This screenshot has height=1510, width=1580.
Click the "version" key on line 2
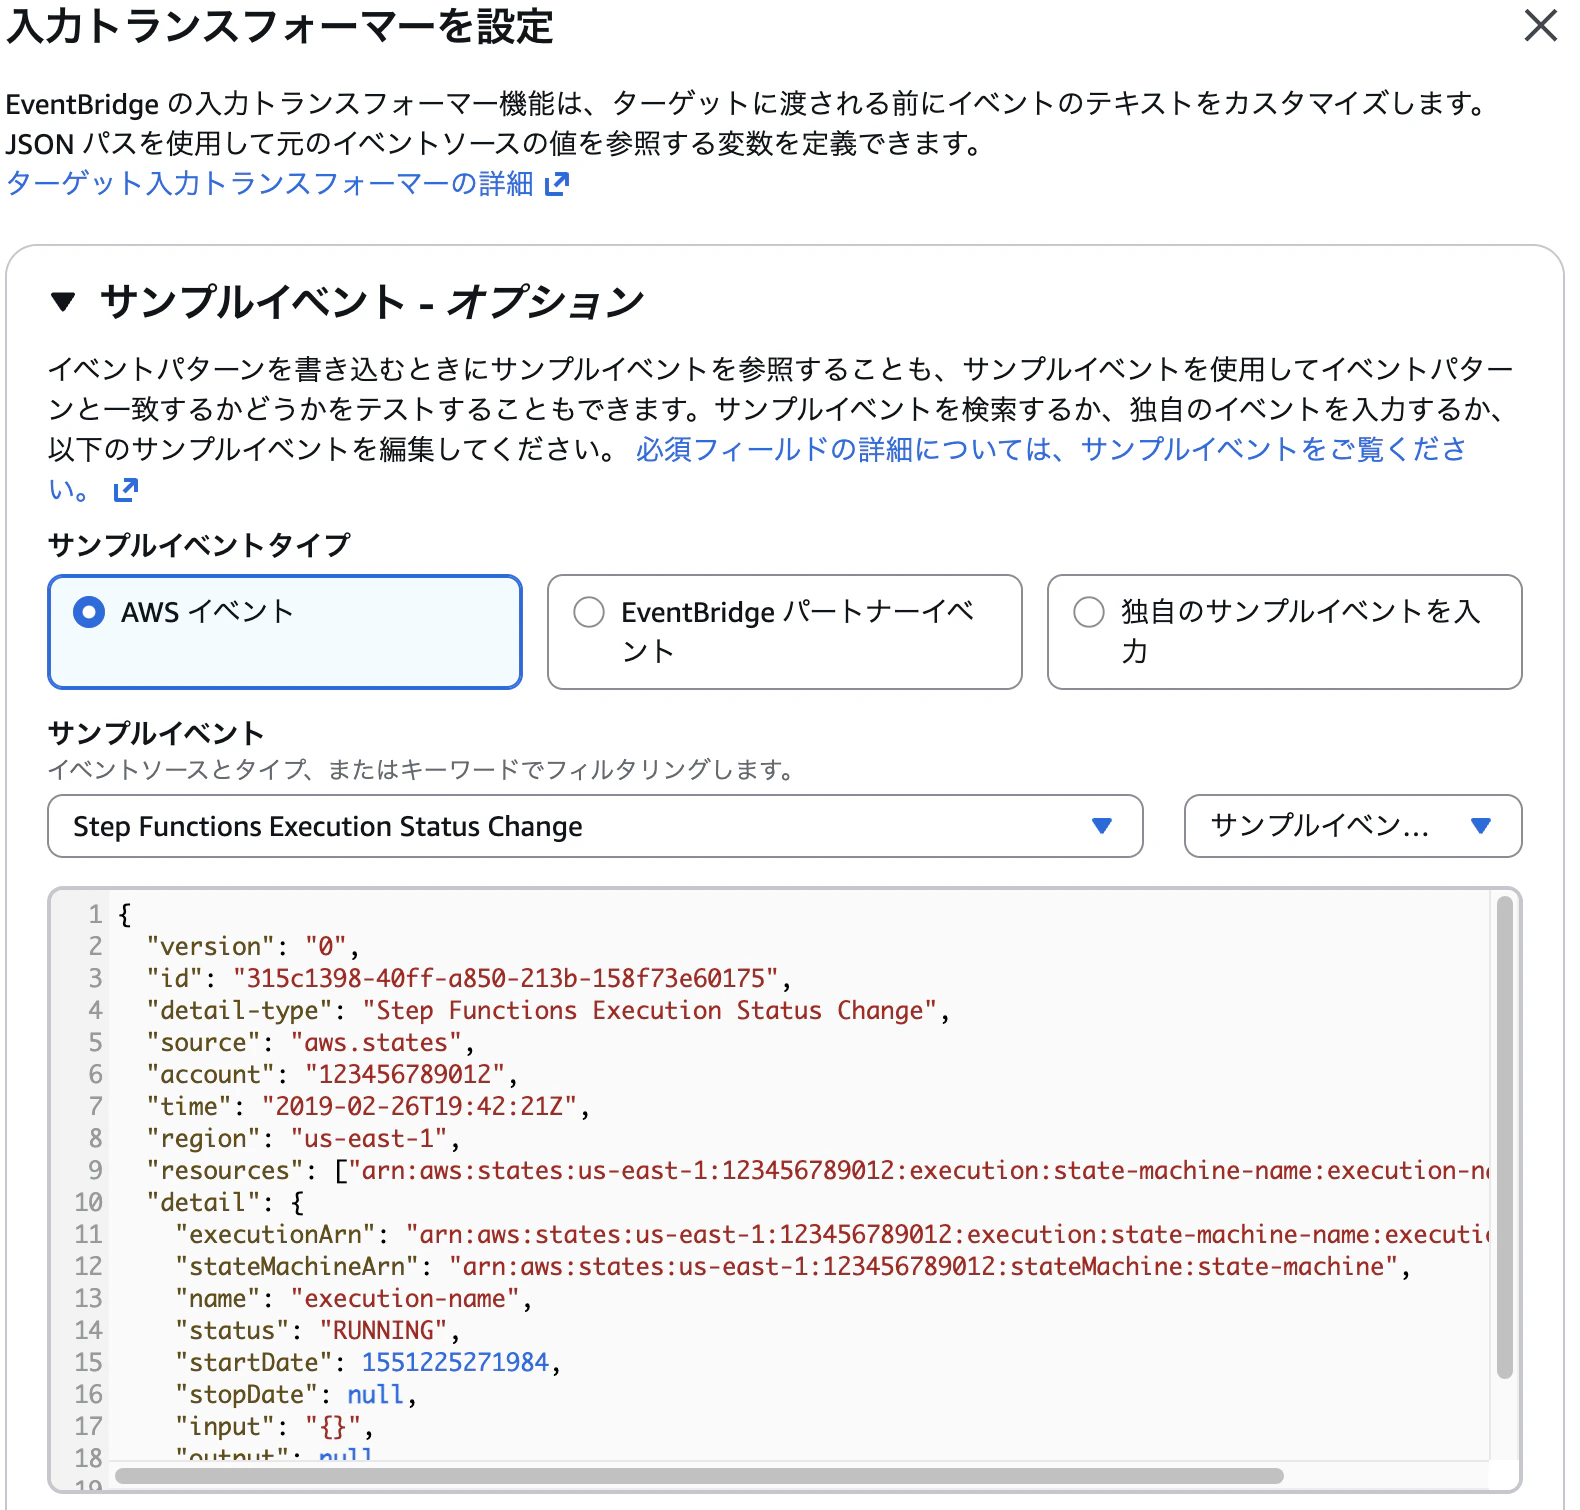(x=211, y=946)
